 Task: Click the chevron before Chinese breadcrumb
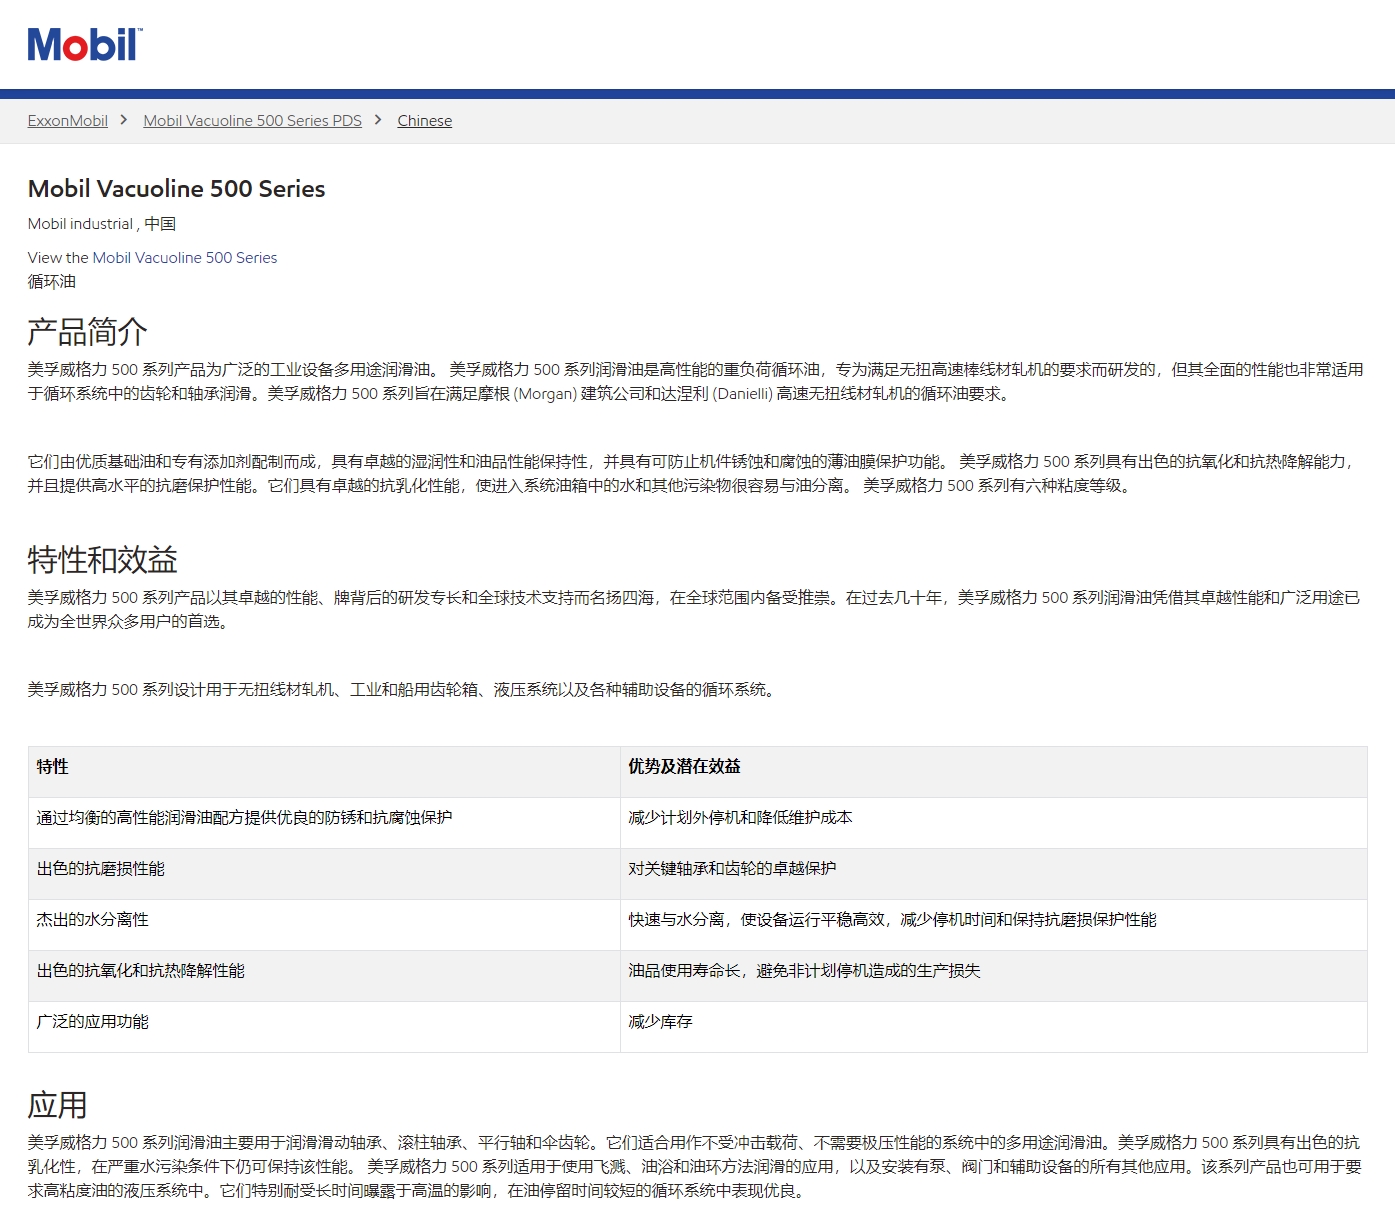378,120
